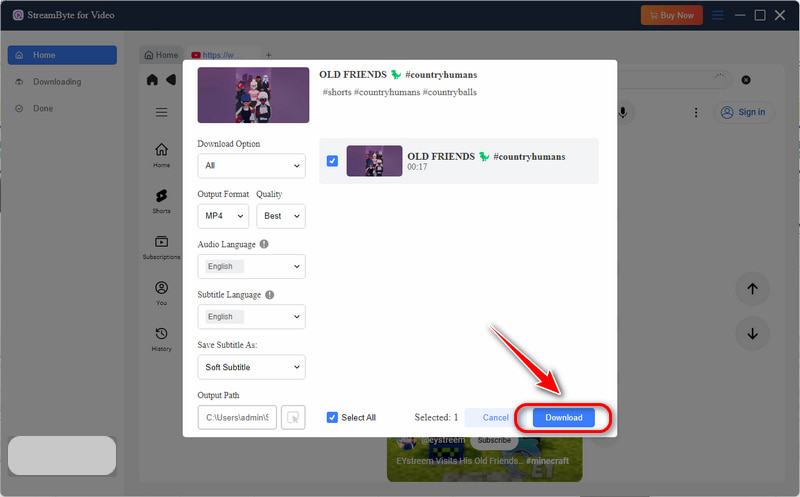Screen dimensions: 800x497
Task: Switch to the Home browser tab
Action: click(x=161, y=55)
